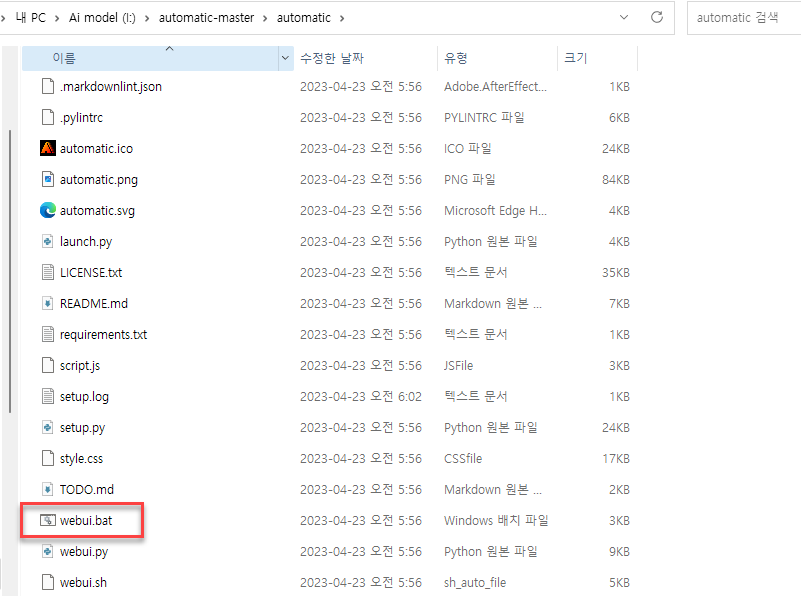The width and height of the screenshot is (801, 603).
Task: Select the file named launch.py
Action: [x=86, y=242]
